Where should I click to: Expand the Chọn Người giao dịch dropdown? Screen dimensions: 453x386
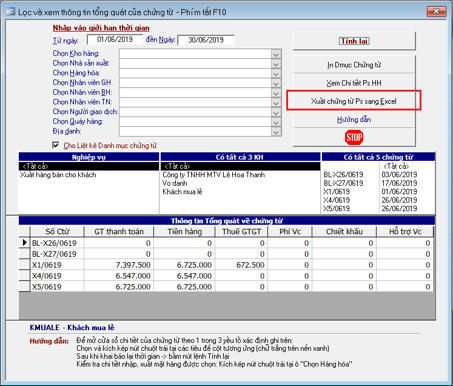276,112
